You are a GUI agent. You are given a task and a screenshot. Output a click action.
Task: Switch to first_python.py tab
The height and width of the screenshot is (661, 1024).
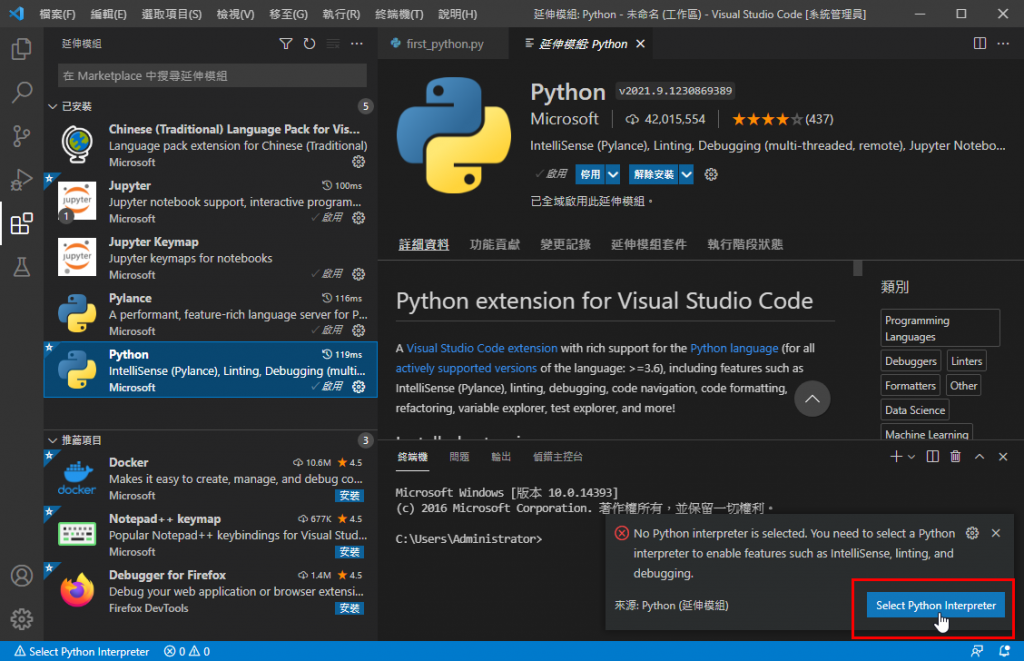pos(444,44)
